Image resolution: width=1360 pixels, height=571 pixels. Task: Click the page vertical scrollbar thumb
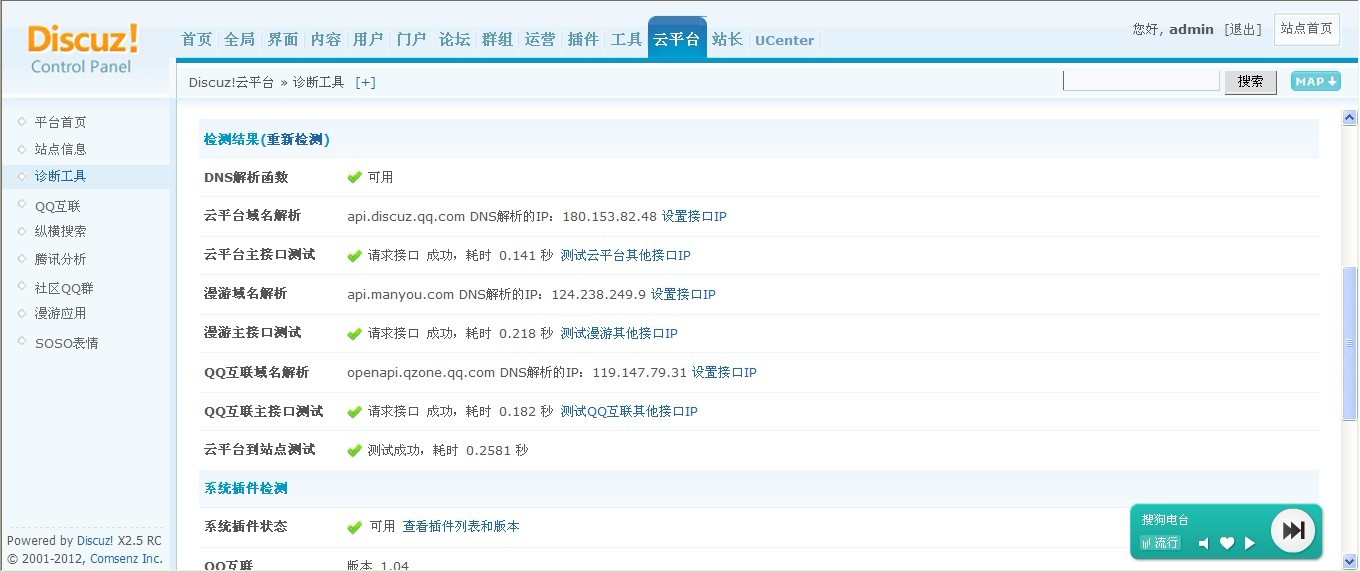click(x=1350, y=345)
